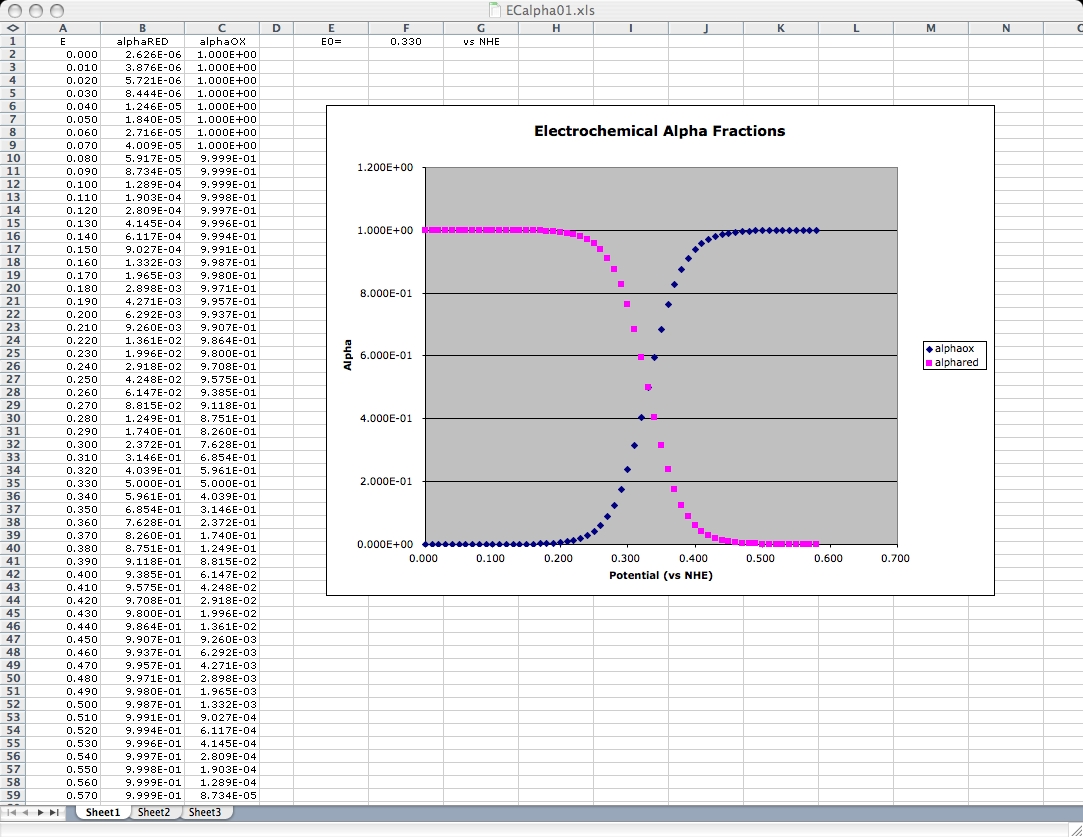Click chart title Electrochemical Alpha Fractions
Viewport: 1083px width, 837px height.
coord(659,131)
